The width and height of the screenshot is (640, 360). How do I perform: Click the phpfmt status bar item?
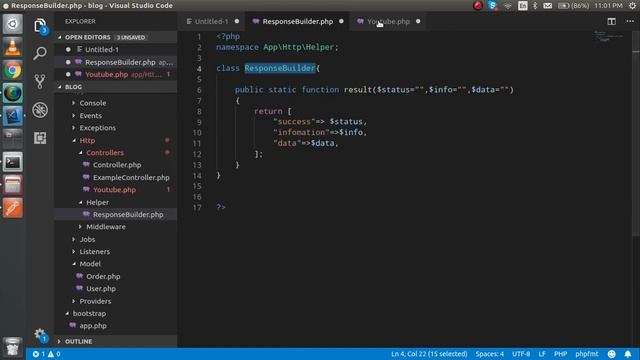[x=587, y=354]
